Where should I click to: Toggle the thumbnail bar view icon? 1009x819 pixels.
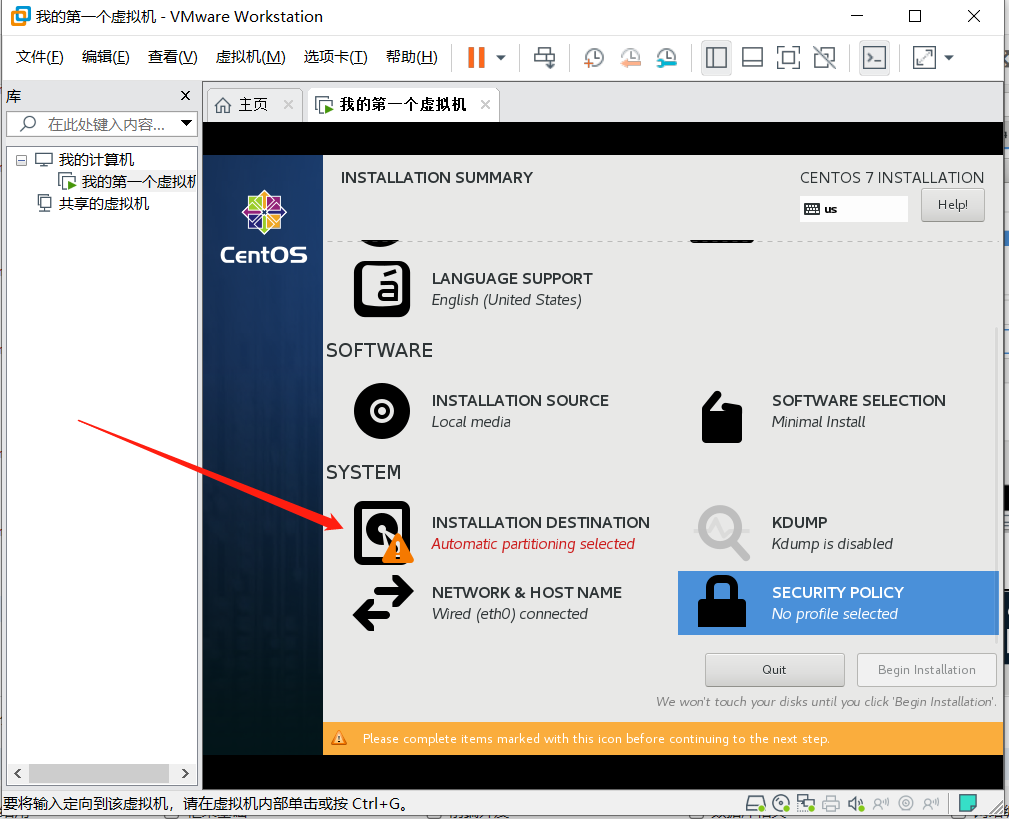752,57
